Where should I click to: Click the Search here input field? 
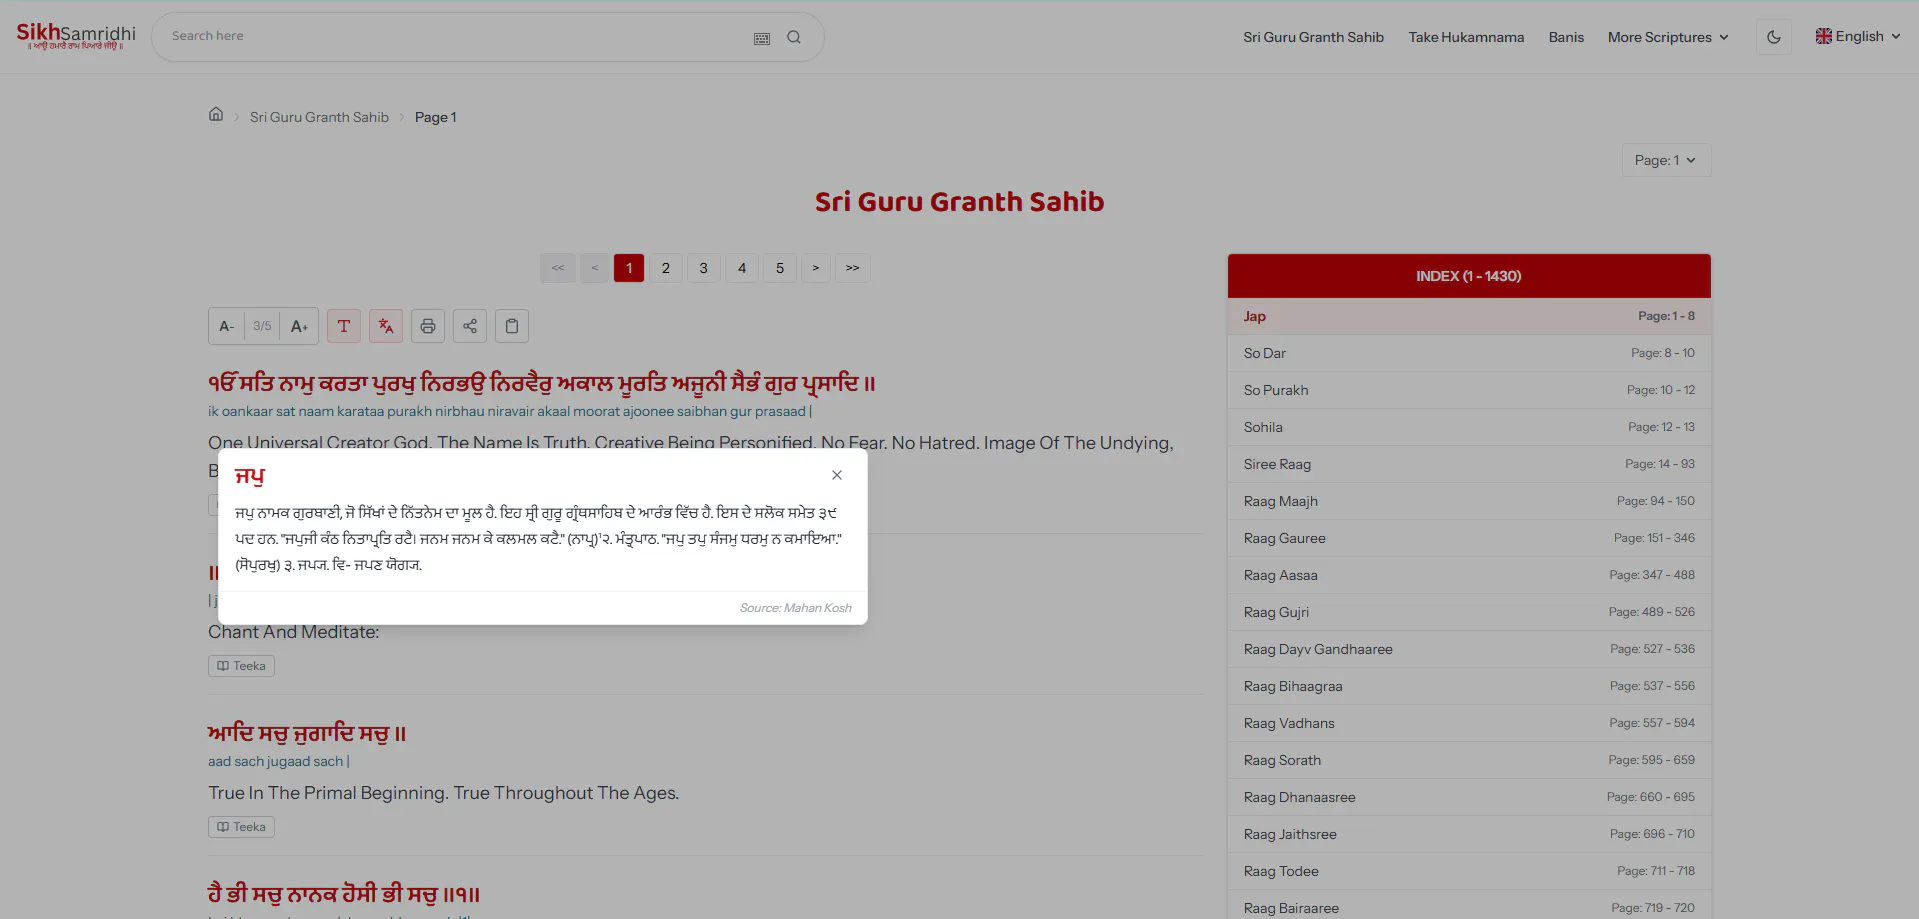(x=455, y=37)
